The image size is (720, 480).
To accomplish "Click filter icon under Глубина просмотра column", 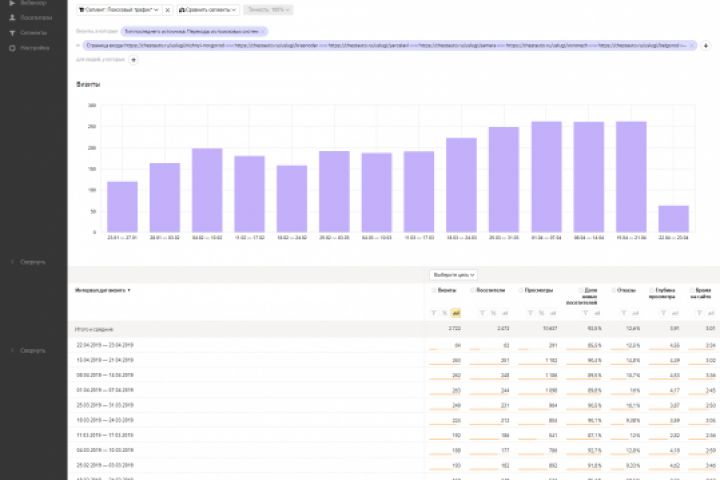I will click(x=663, y=313).
